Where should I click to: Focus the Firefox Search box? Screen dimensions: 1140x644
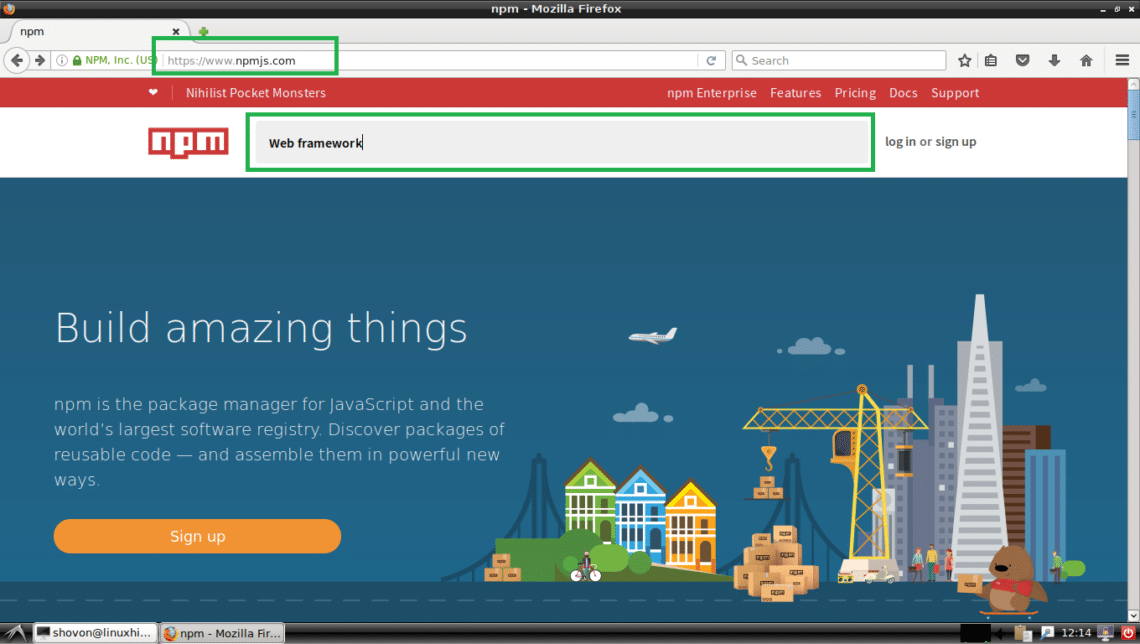point(839,60)
